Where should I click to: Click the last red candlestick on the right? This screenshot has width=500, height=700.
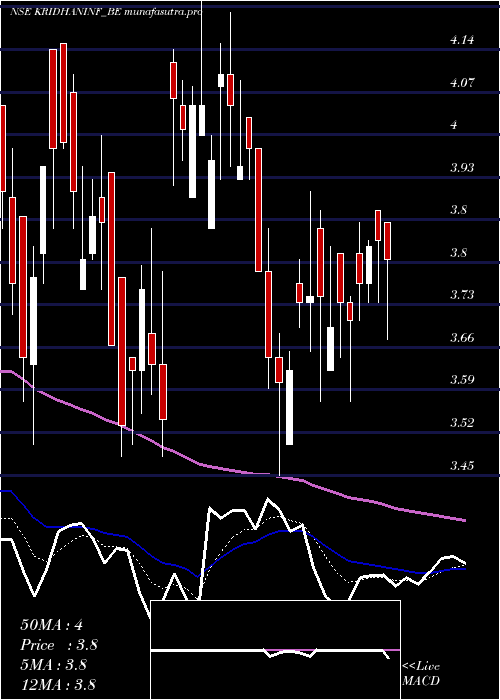[x=388, y=241]
